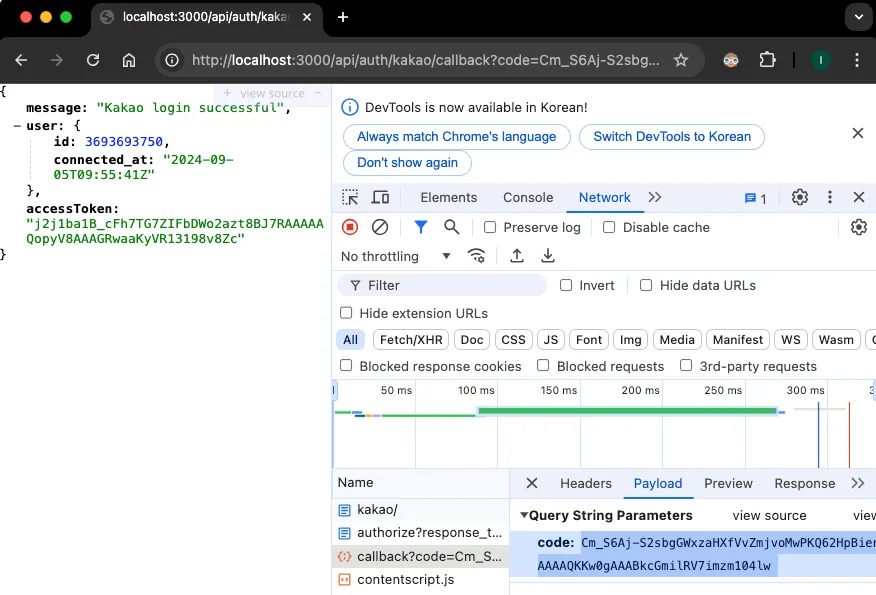The width and height of the screenshot is (876, 595).
Task: Click the record network log icon
Action: point(349,227)
